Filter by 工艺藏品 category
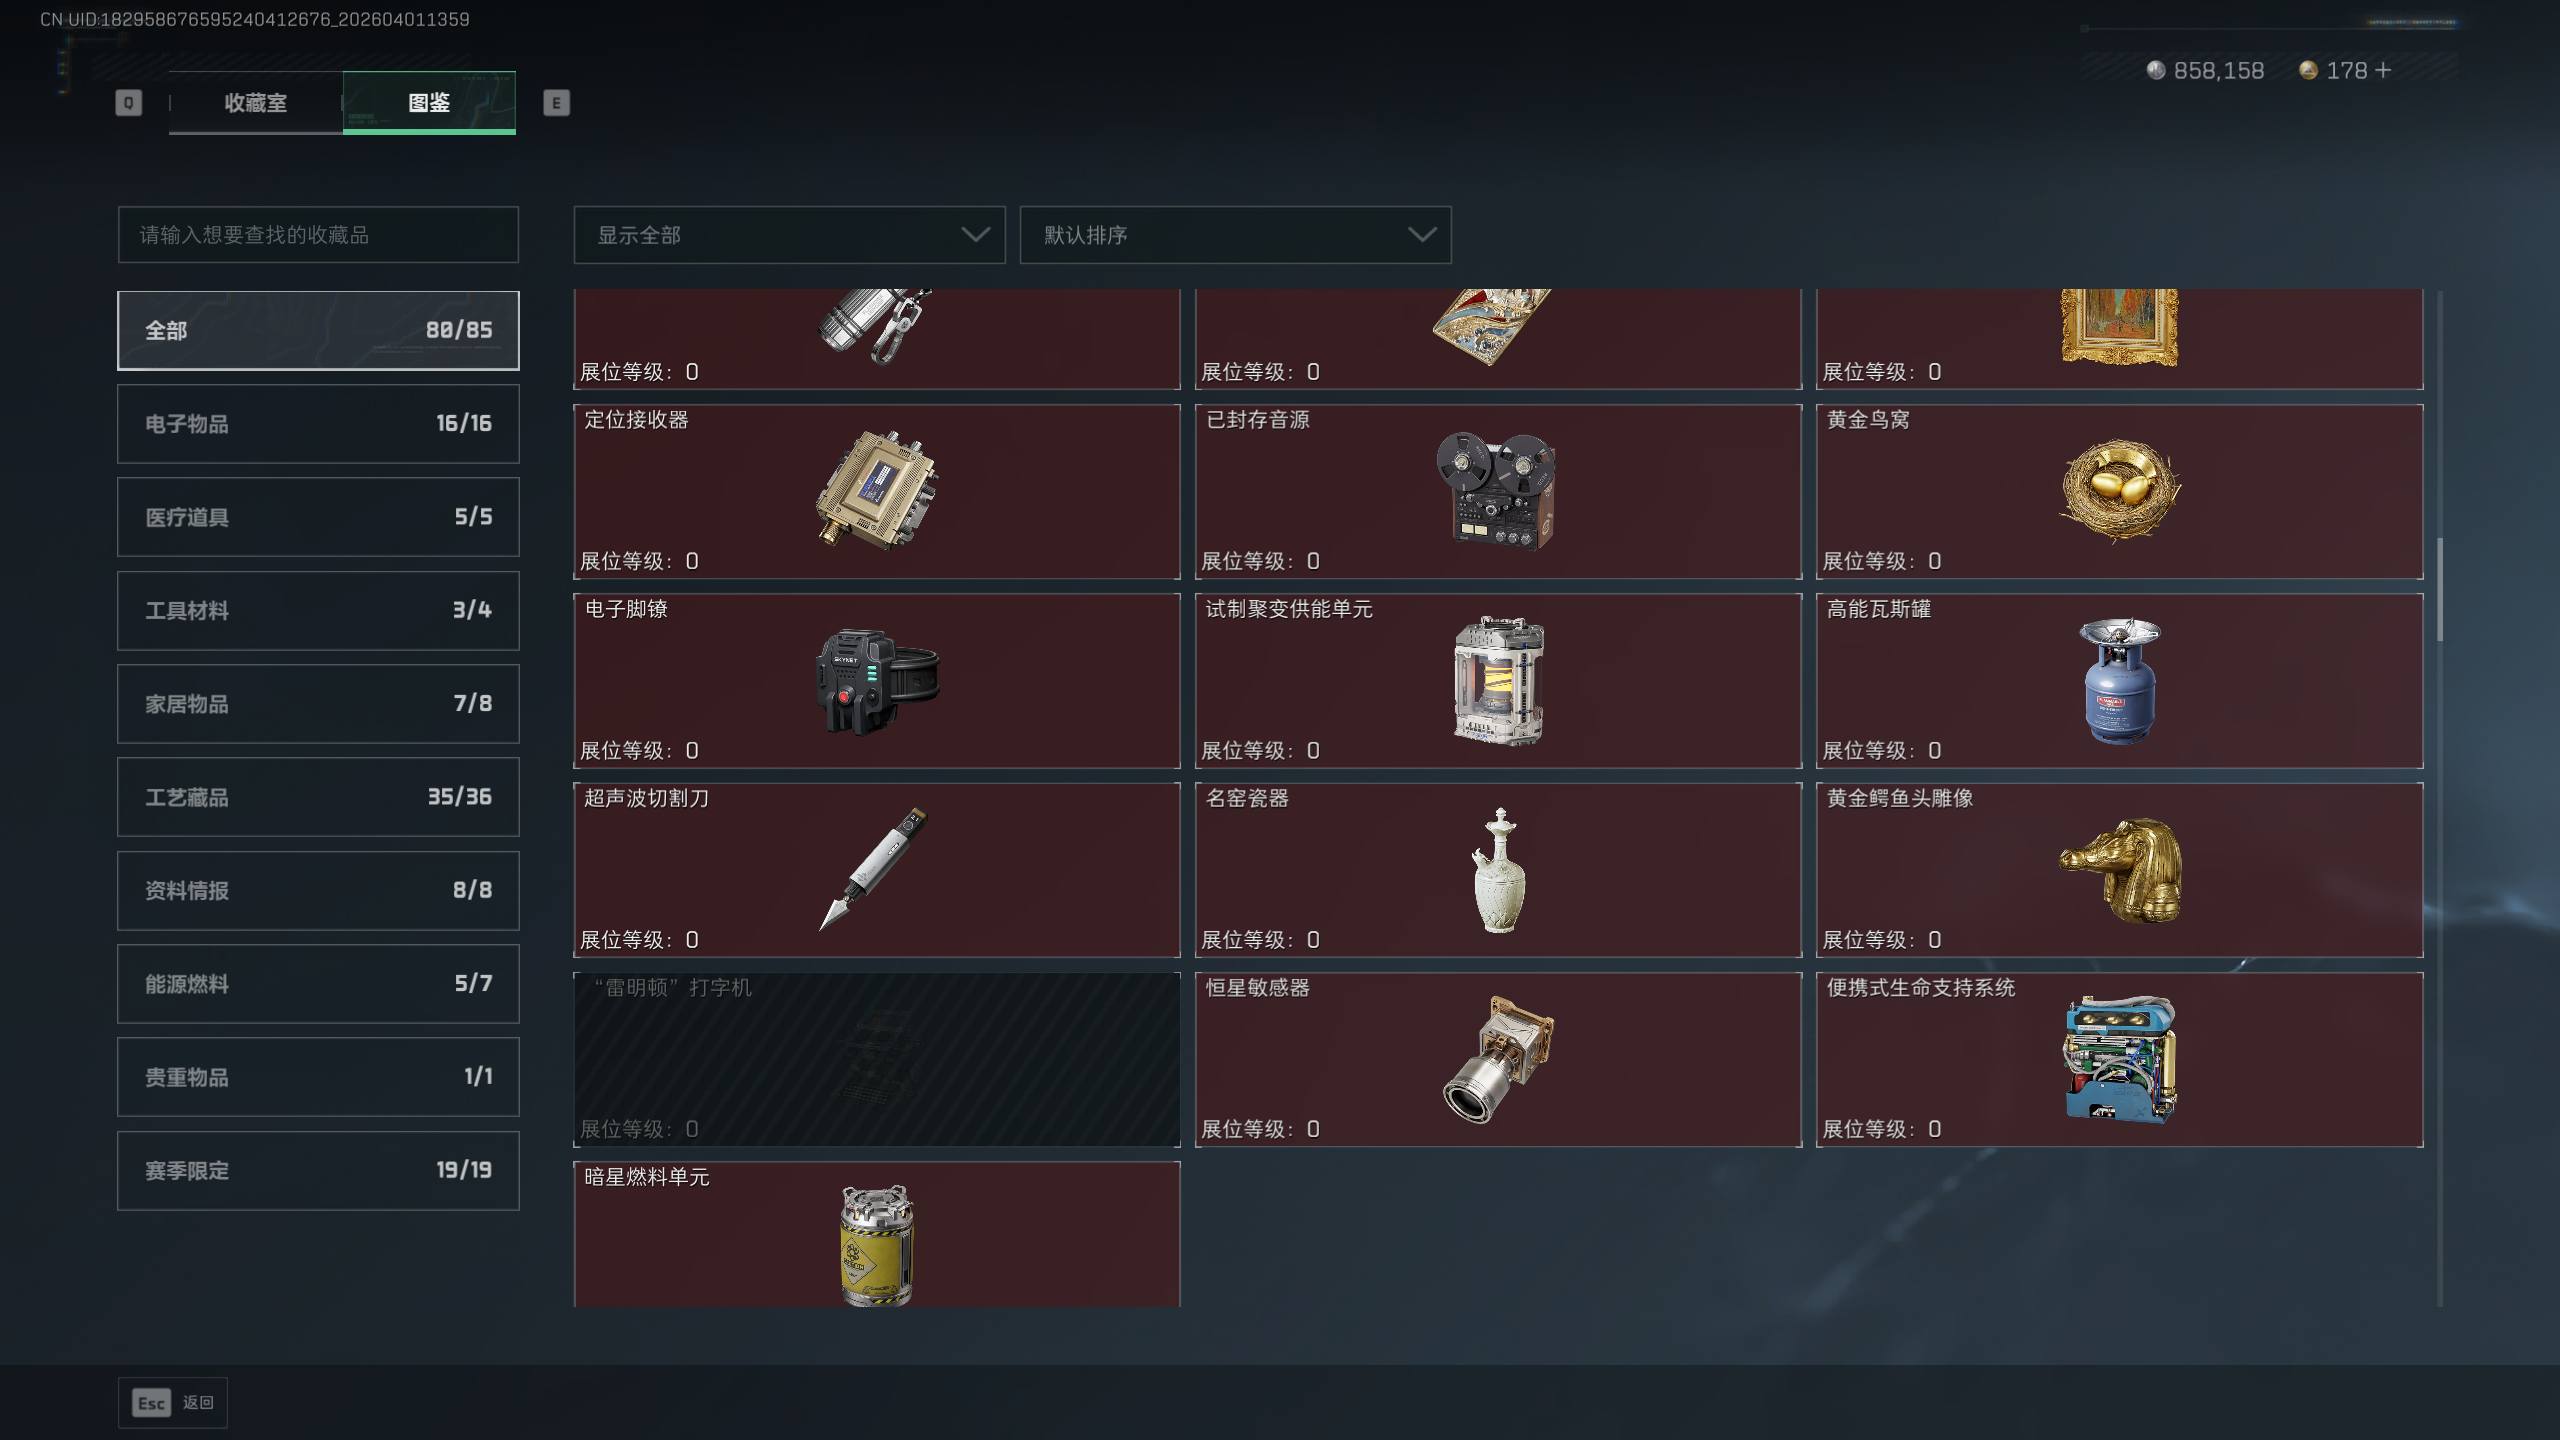 pos(318,797)
